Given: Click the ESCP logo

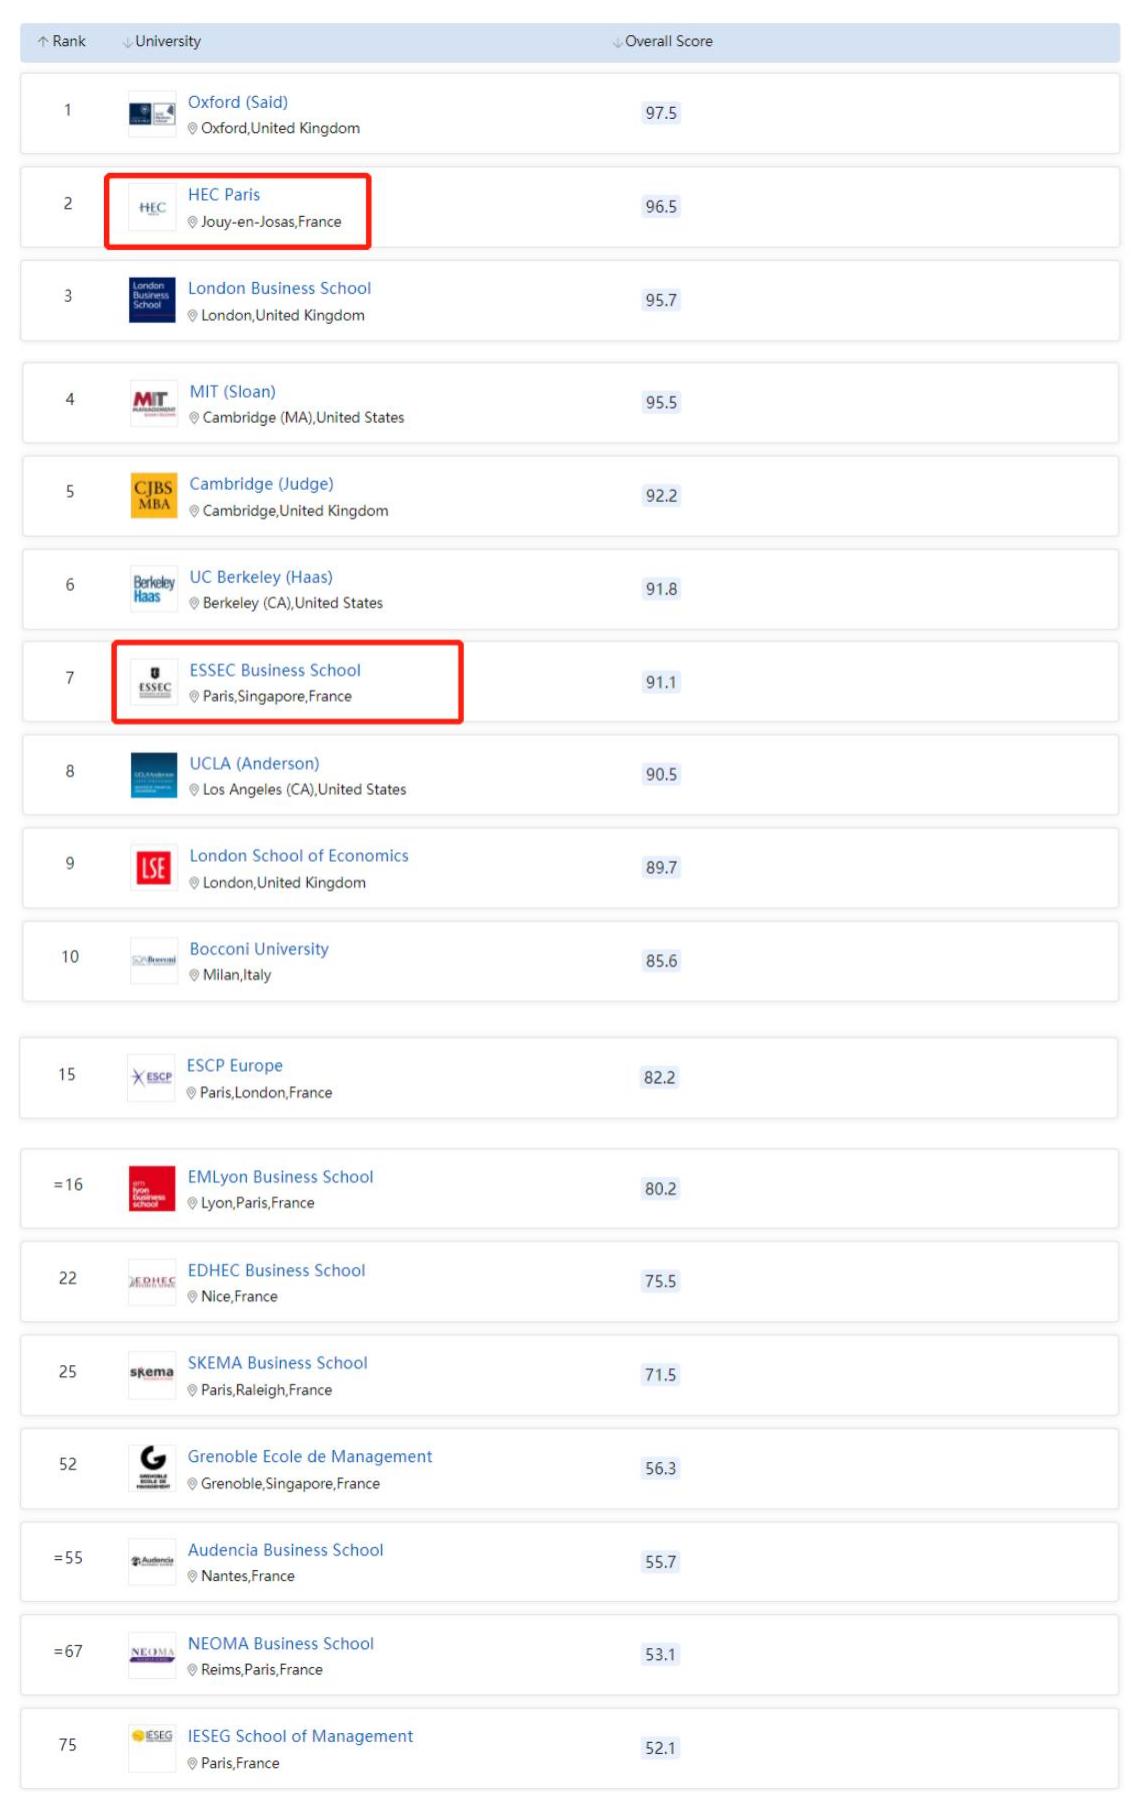Looking at the screenshot, I should tap(151, 1078).
